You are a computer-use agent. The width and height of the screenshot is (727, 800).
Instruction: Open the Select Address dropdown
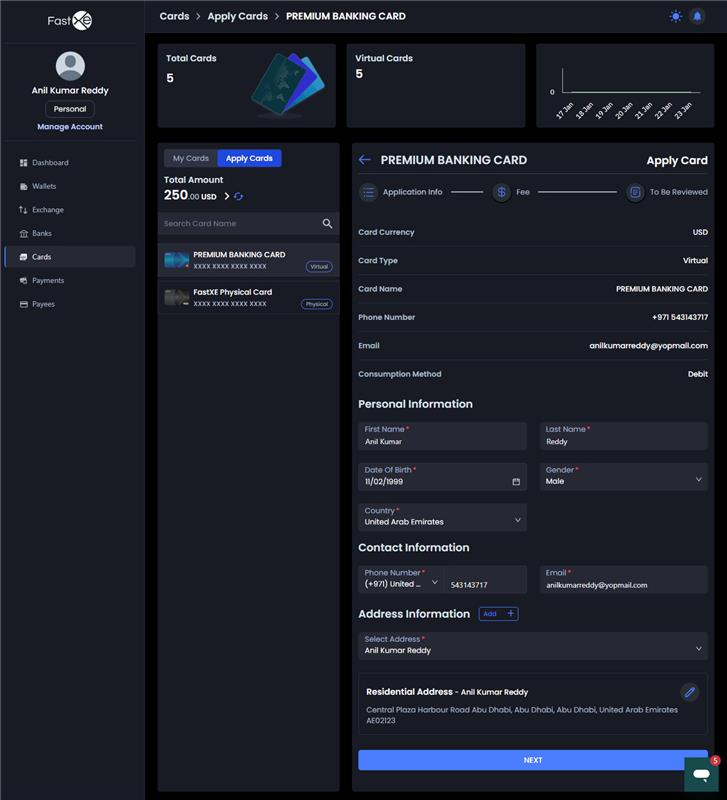coord(698,649)
